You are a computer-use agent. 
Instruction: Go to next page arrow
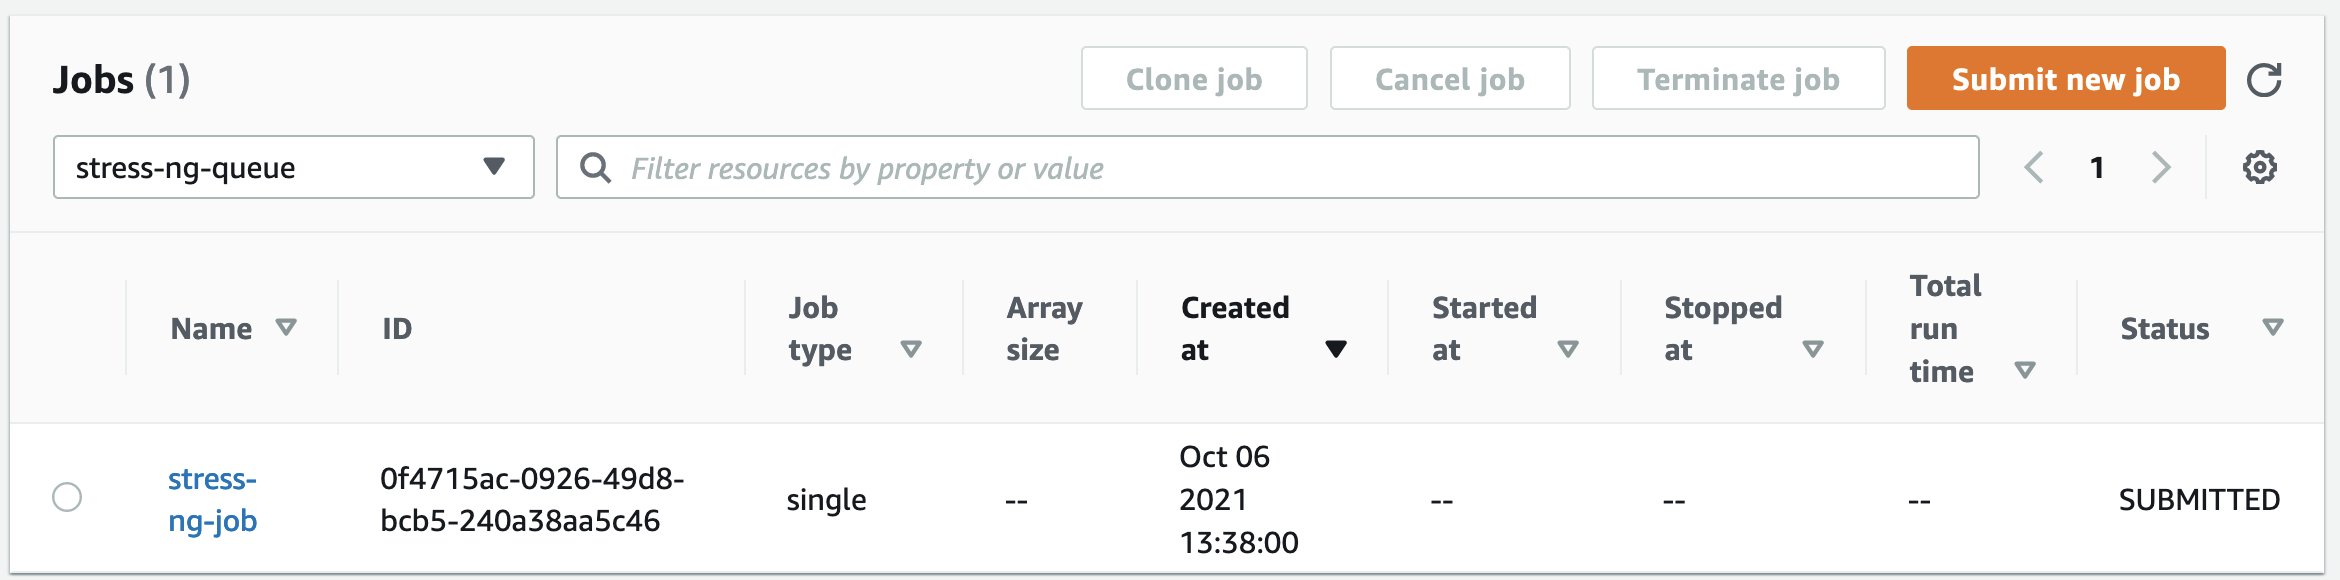[x=2161, y=167]
